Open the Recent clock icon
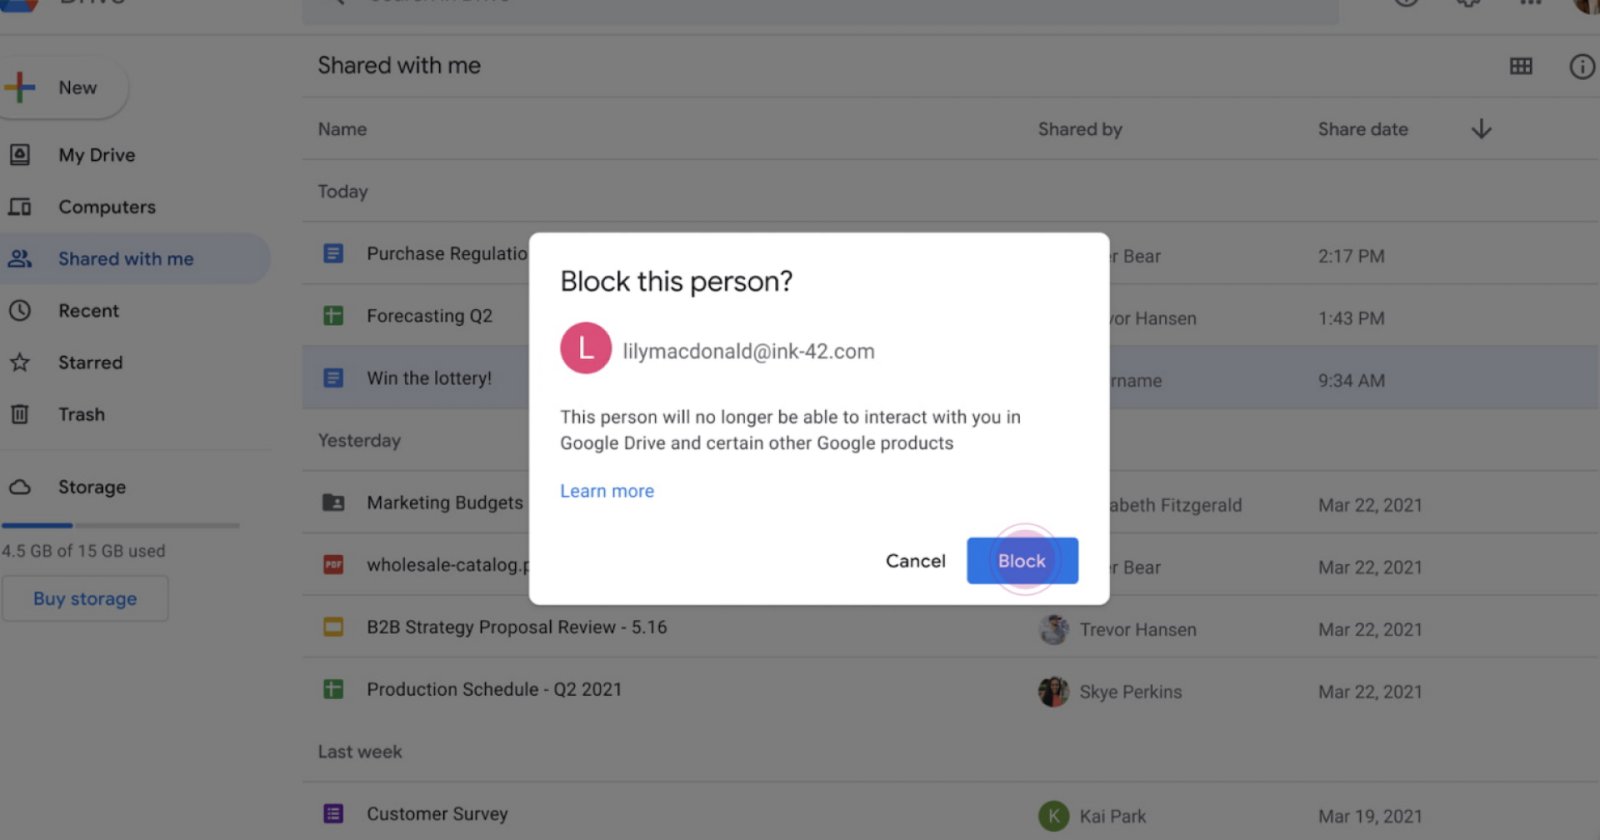Screen dimensions: 1600x840 pyautogui.click(x=20, y=311)
